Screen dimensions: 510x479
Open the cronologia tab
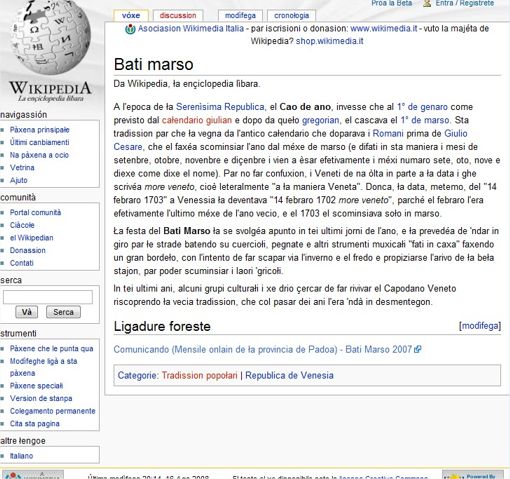291,15
